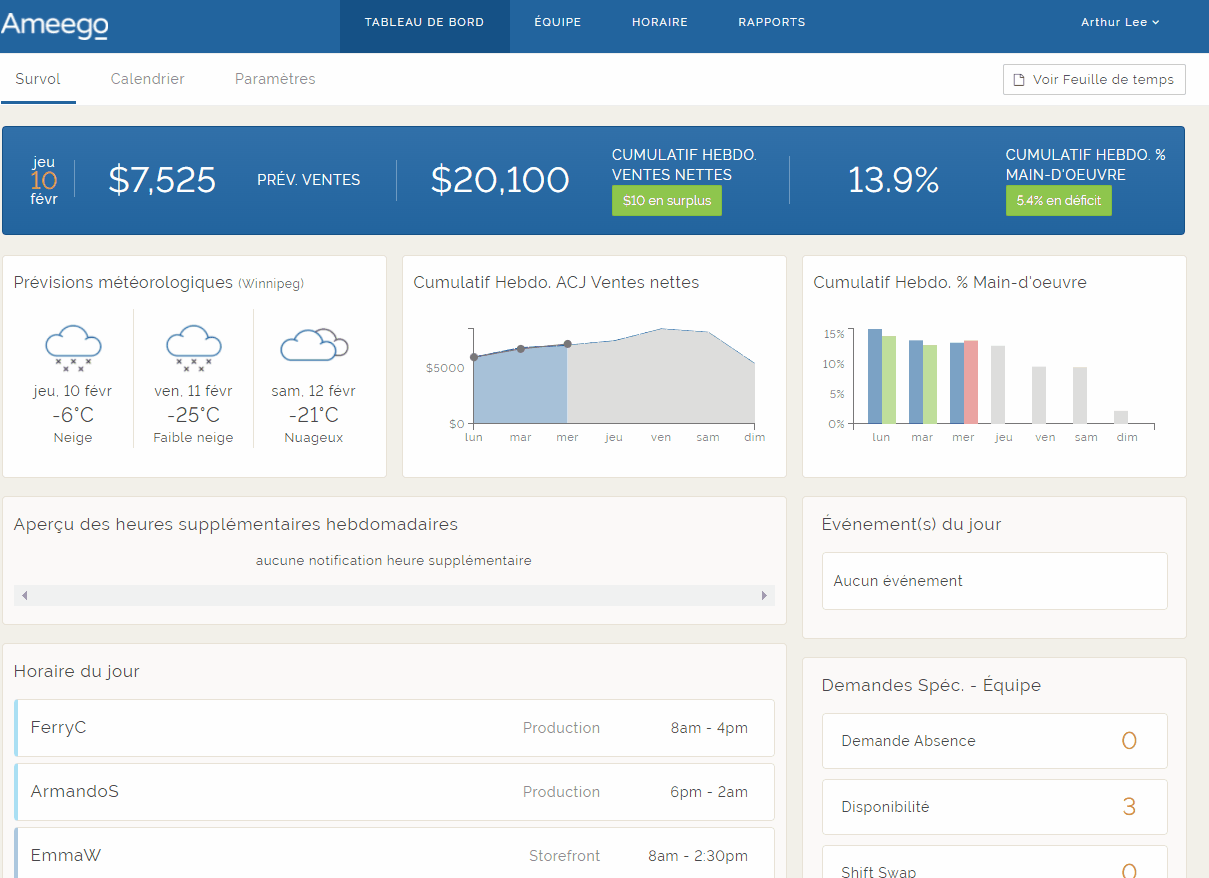
Task: Click the 5.4% en déficit badge
Action: (x=1058, y=200)
